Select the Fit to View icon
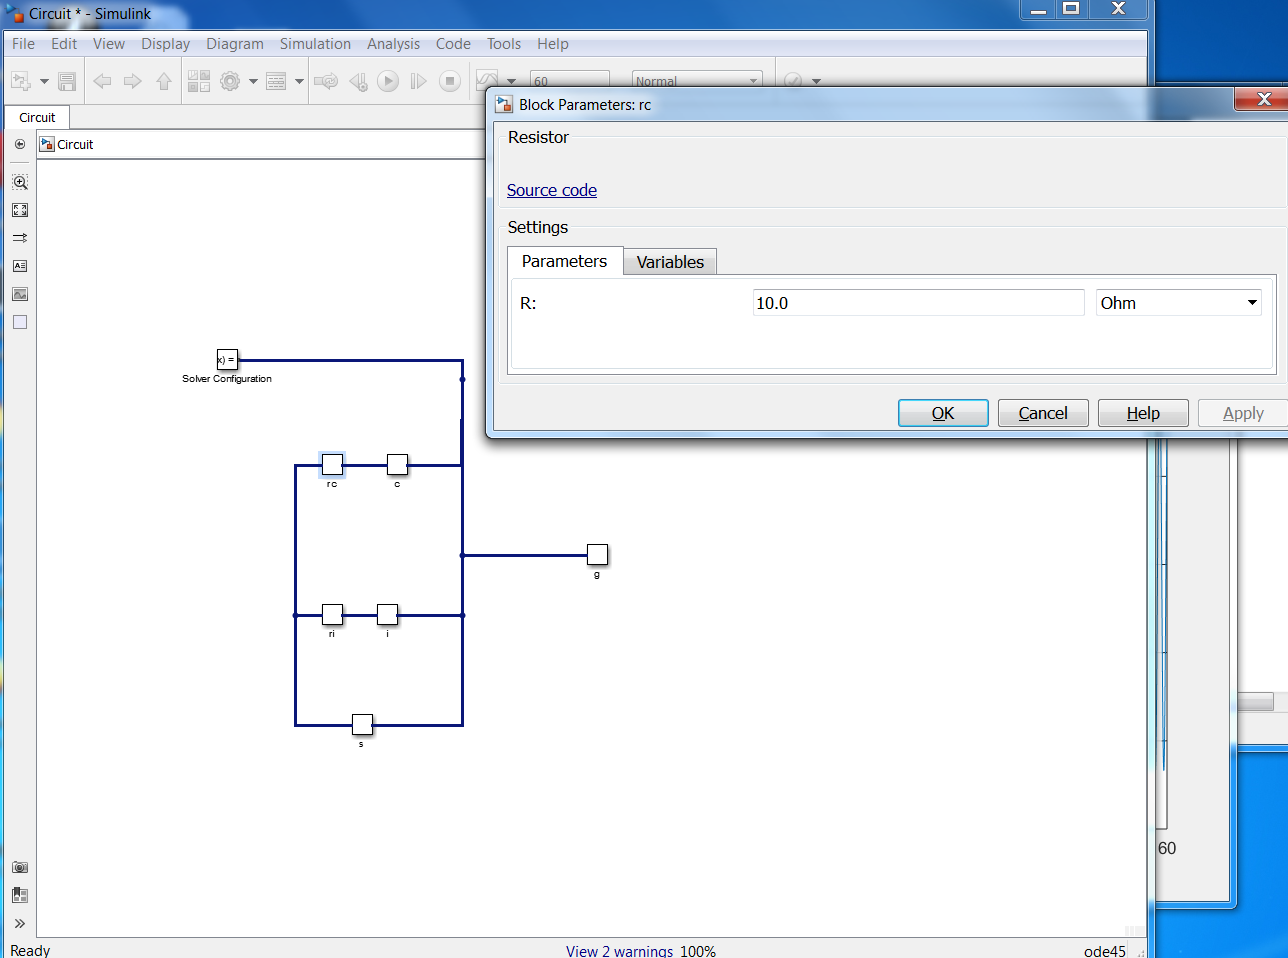The image size is (1288, 958). point(20,210)
